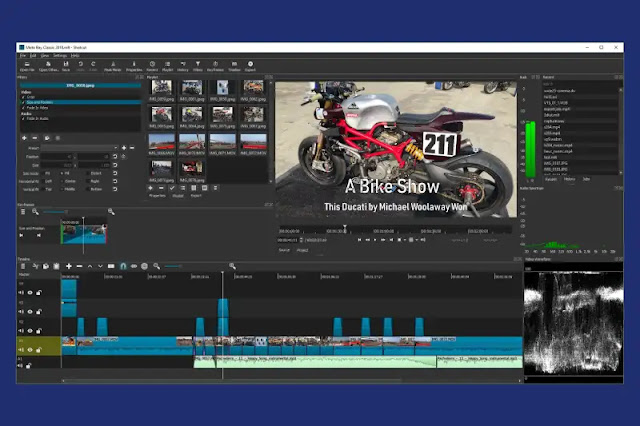Skip to start of the player

(360, 240)
